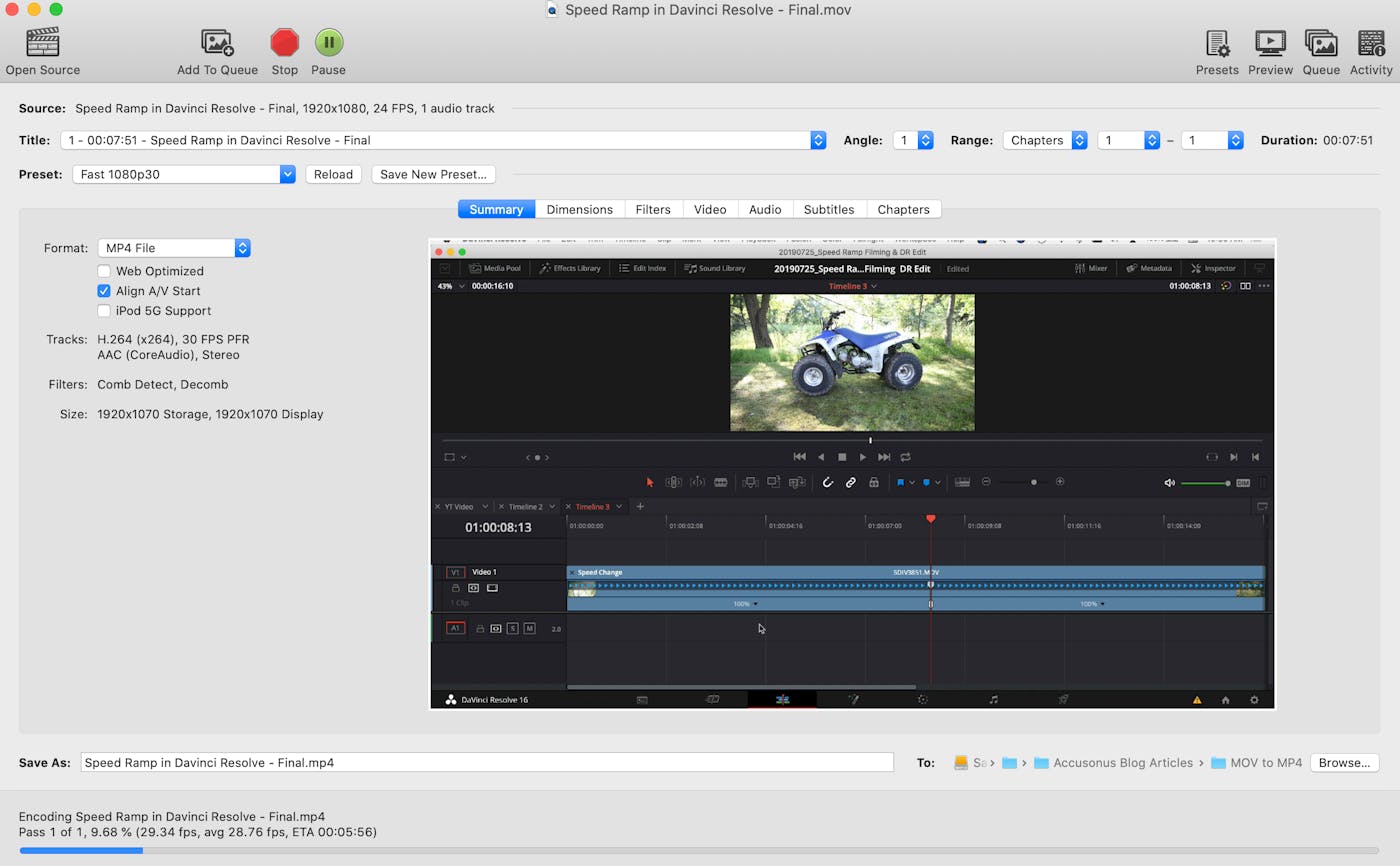The image size is (1400, 866).
Task: Open the Presets panel from the toolbar
Action: [x=1217, y=43]
